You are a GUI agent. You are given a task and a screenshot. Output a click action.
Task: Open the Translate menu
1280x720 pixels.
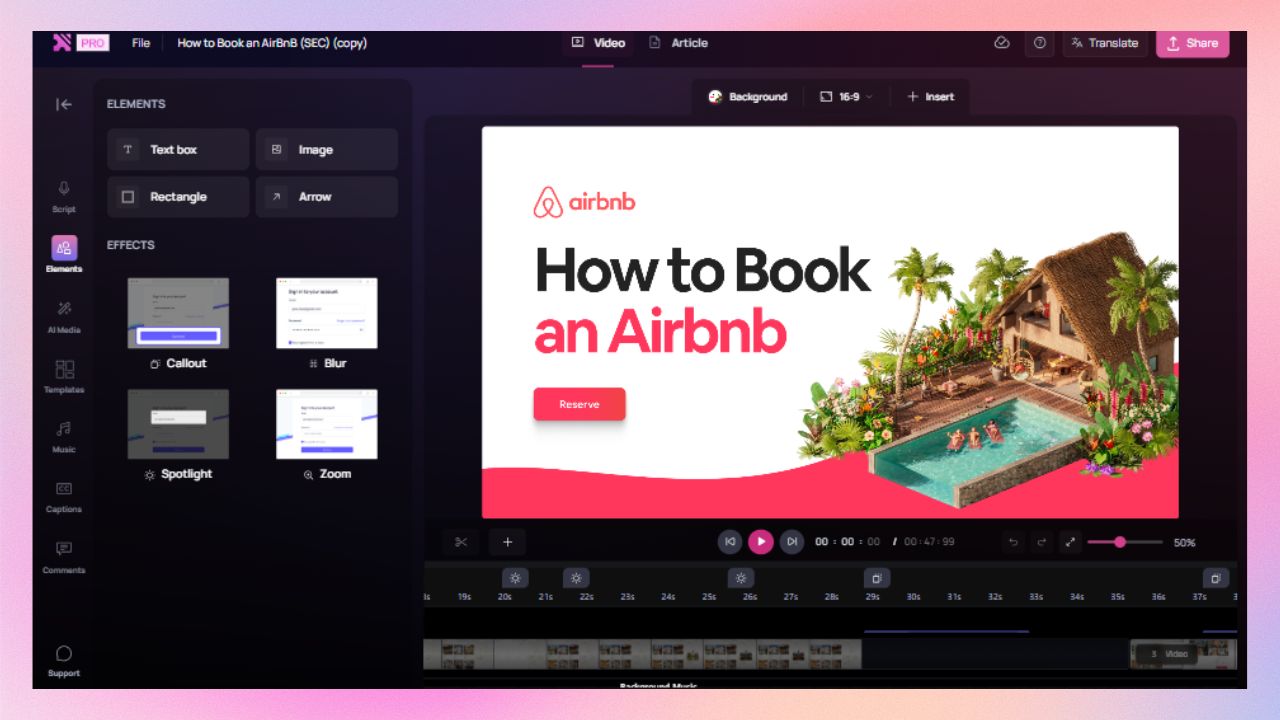[1105, 43]
